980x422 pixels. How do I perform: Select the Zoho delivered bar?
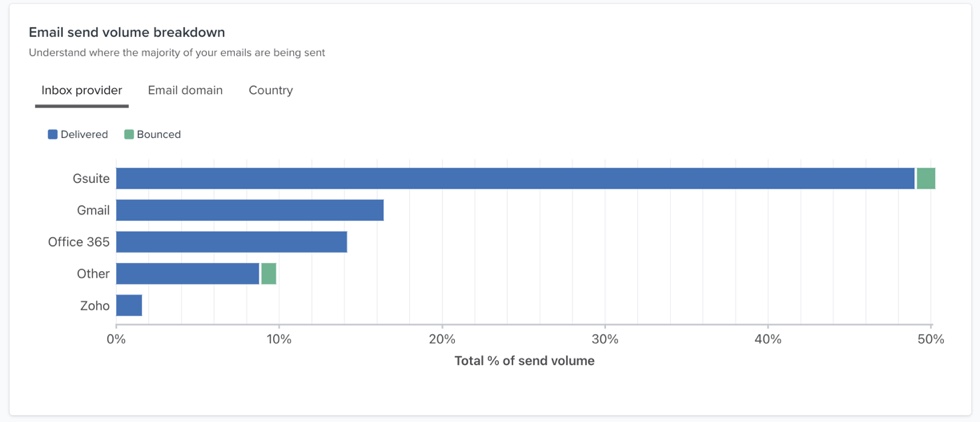click(129, 306)
